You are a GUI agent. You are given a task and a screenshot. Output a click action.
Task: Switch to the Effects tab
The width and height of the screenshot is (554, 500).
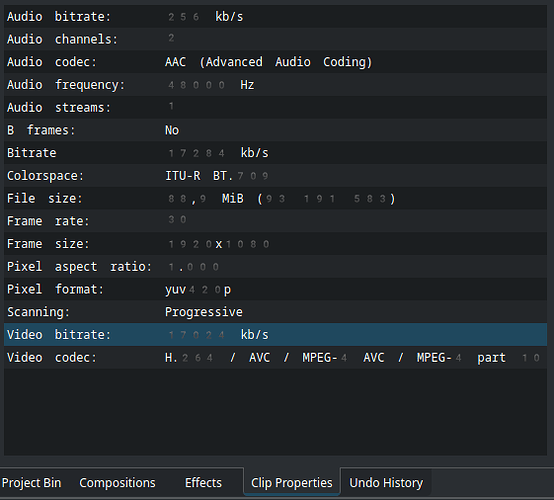click(203, 482)
